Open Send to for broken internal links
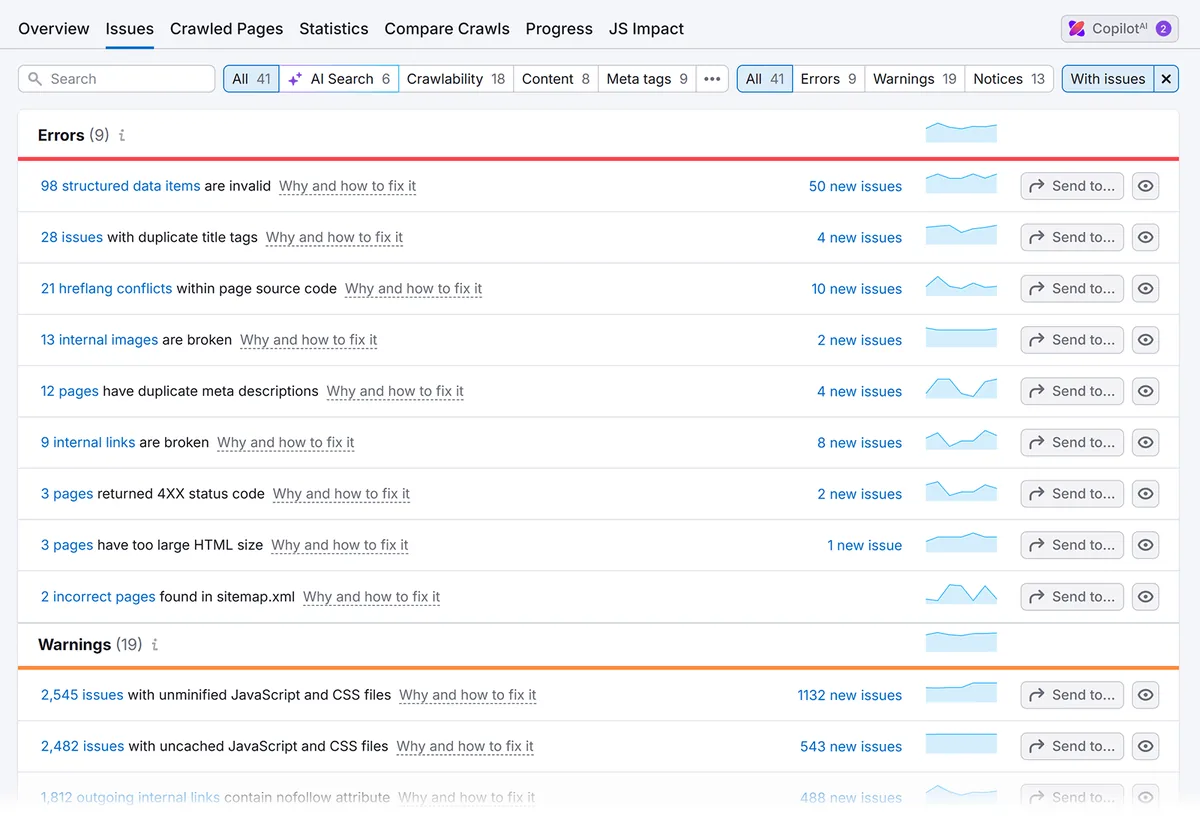 (x=1072, y=442)
